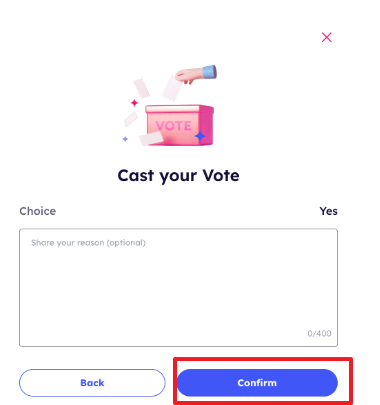
Task: Click the ballot paper leaning on box front
Action: coord(151,138)
